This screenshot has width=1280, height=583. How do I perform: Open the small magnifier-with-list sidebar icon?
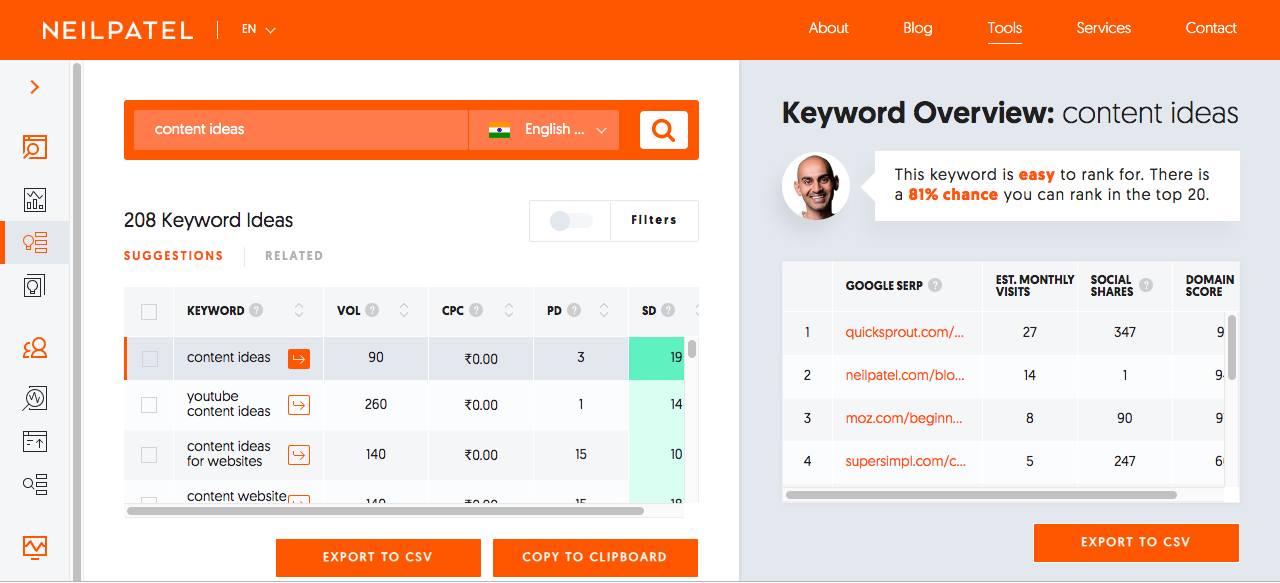[x=35, y=485]
